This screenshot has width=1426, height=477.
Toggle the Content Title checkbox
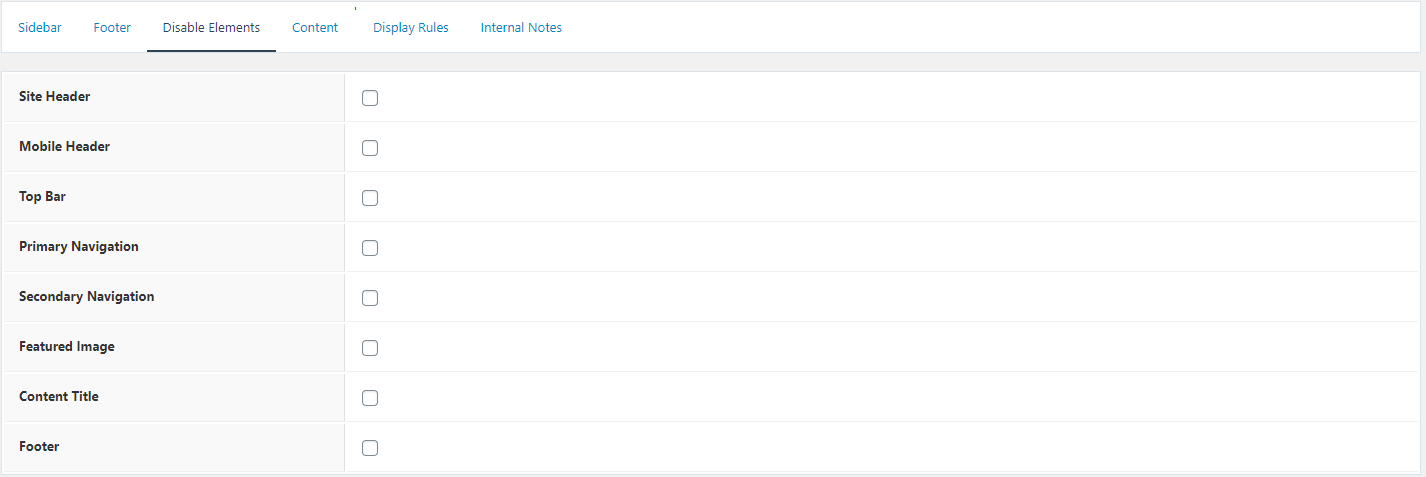point(370,398)
